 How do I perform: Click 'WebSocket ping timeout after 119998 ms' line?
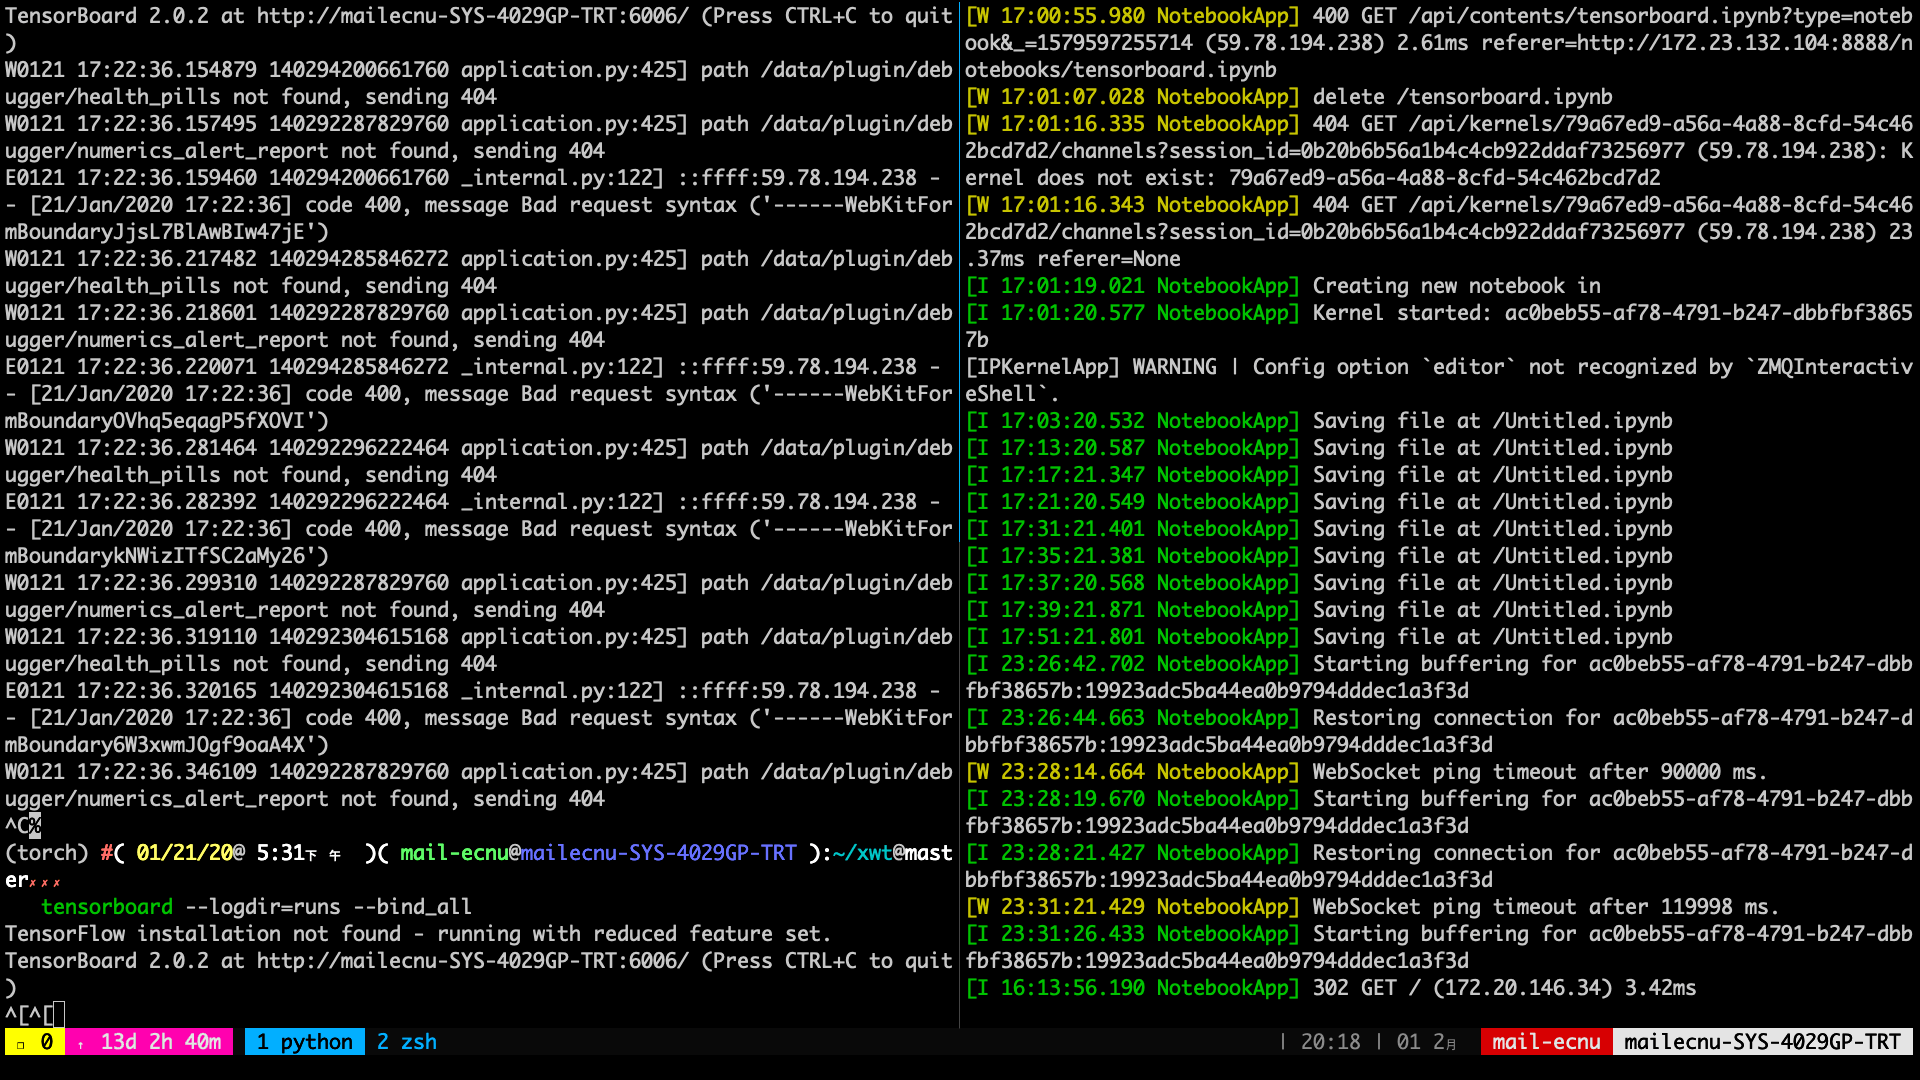[x=1546, y=907]
